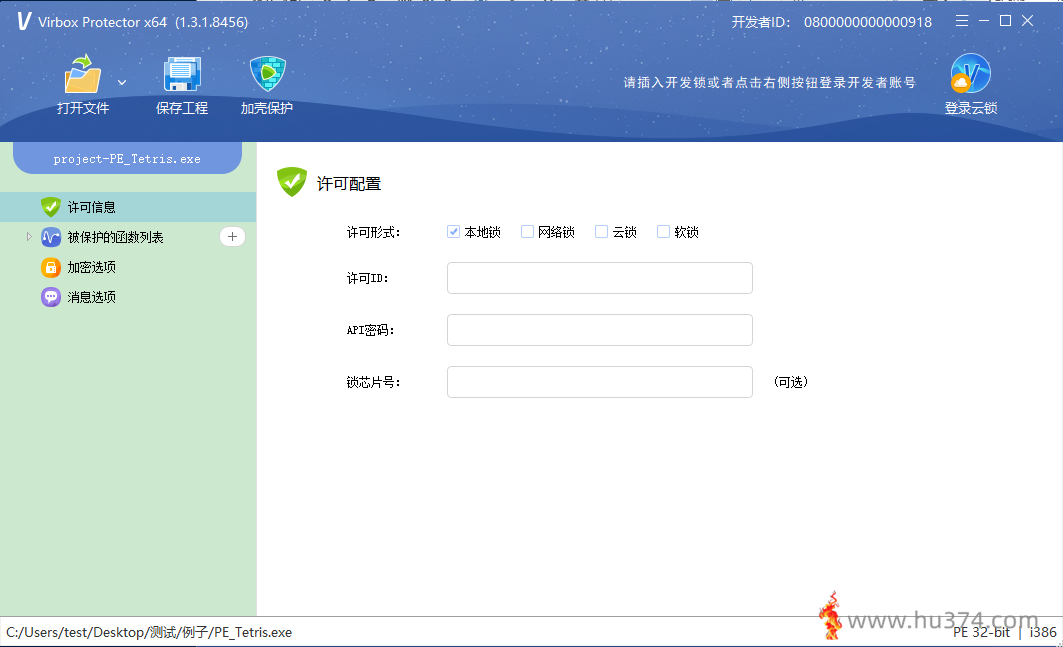Maximize the Virbox Protector window
This screenshot has width=1063, height=647.
tap(1005, 21)
